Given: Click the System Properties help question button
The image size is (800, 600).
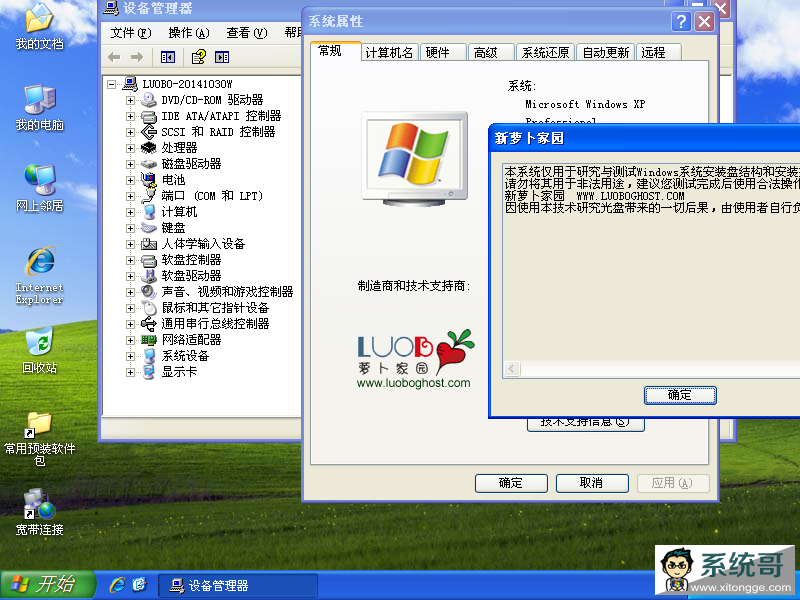Looking at the screenshot, I should tap(681, 22).
